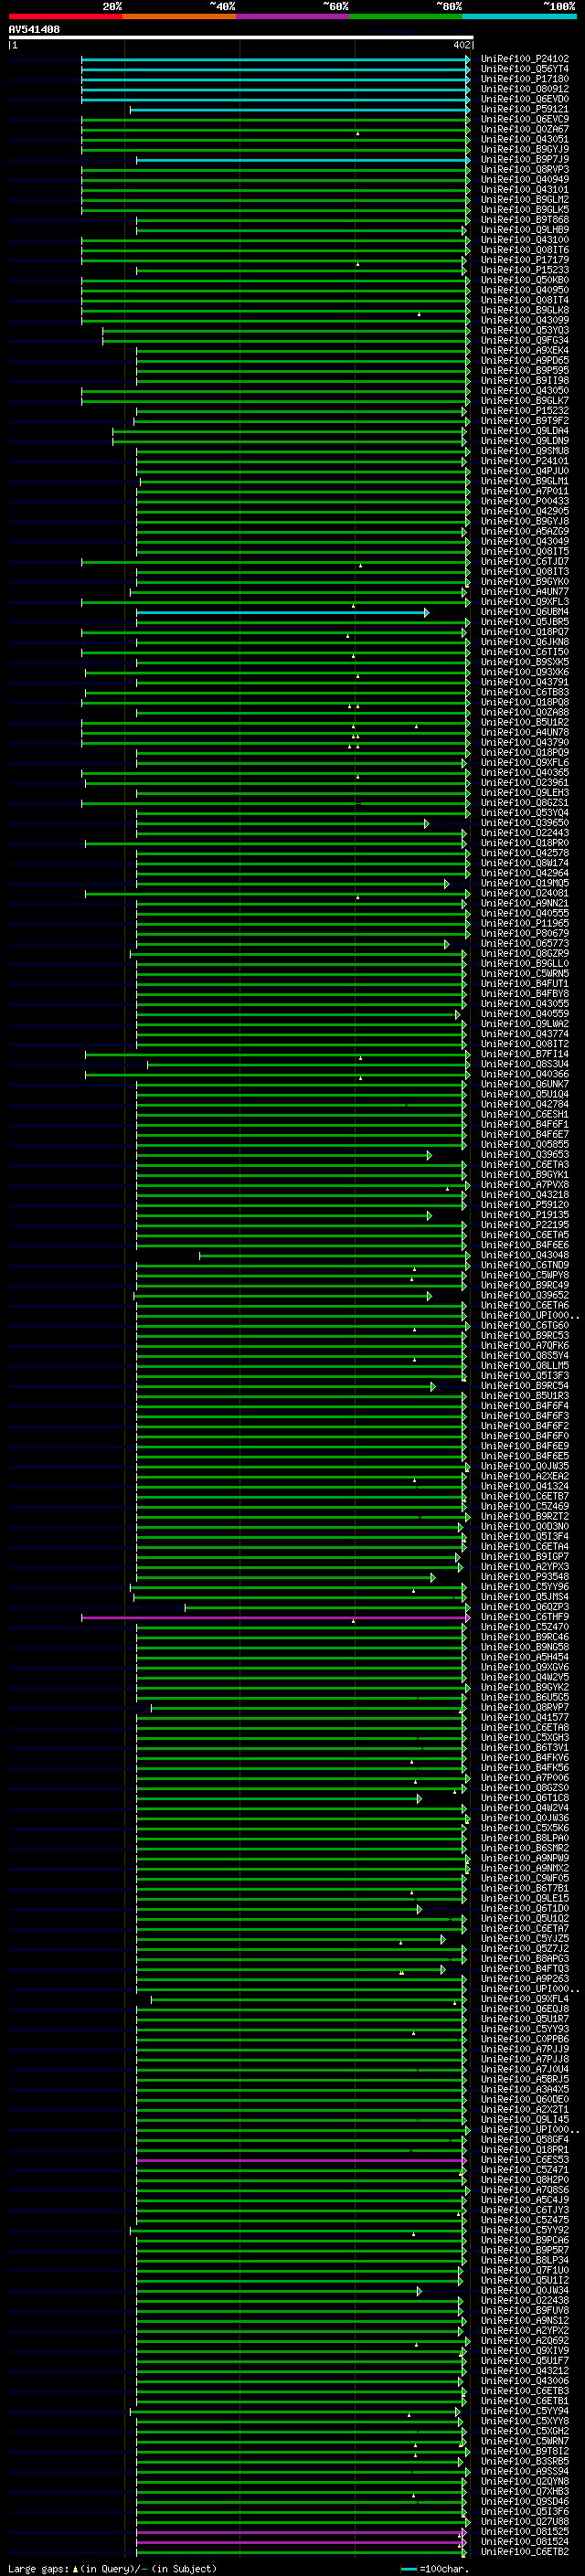Click the cyan arrowhead ending the UniRef100_Q6UBM4 bar
This screenshot has width=585, height=2576.
point(427,612)
